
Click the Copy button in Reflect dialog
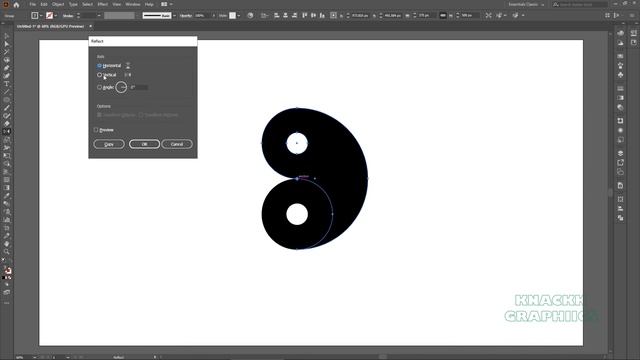[x=109, y=144]
